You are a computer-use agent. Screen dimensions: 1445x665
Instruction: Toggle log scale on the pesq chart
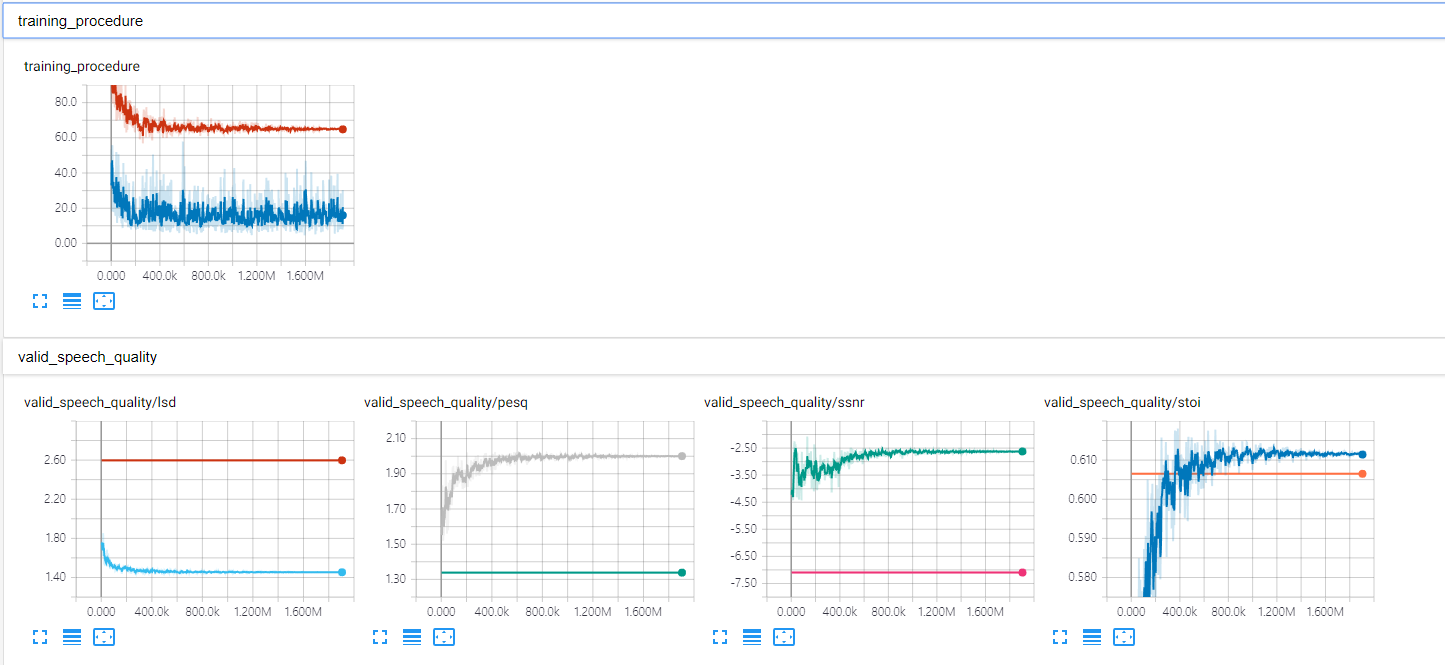coord(411,636)
